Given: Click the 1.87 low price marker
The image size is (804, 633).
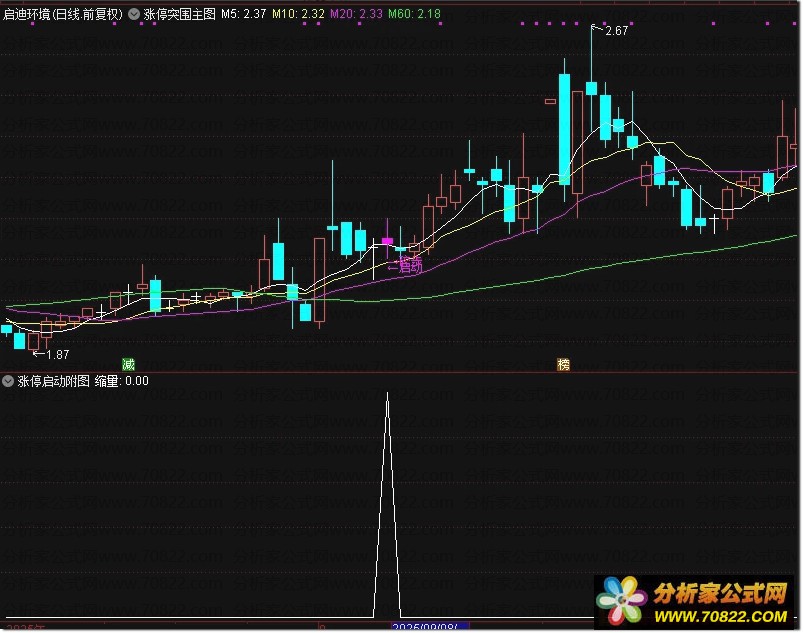Looking at the screenshot, I should pos(57,355).
